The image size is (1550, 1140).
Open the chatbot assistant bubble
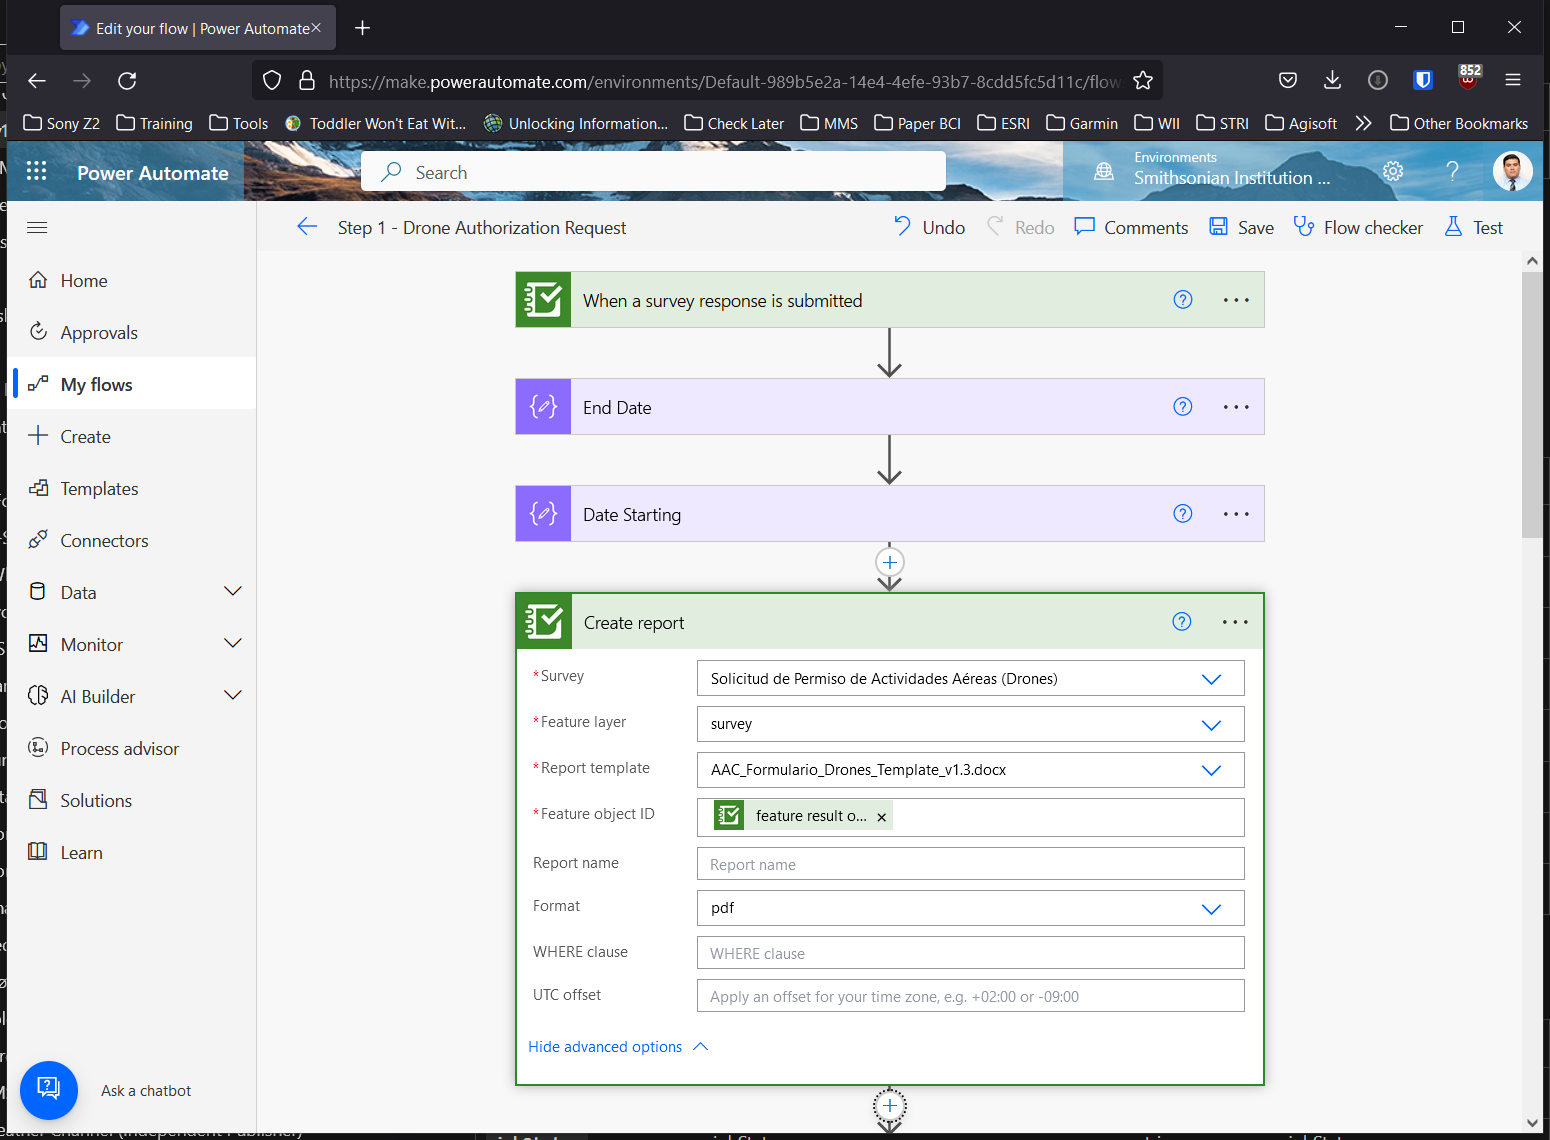pyautogui.click(x=48, y=1090)
